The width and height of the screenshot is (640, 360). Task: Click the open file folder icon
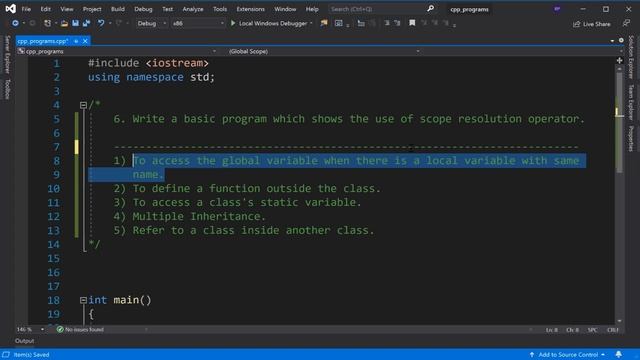pyautogui.click(x=64, y=23)
